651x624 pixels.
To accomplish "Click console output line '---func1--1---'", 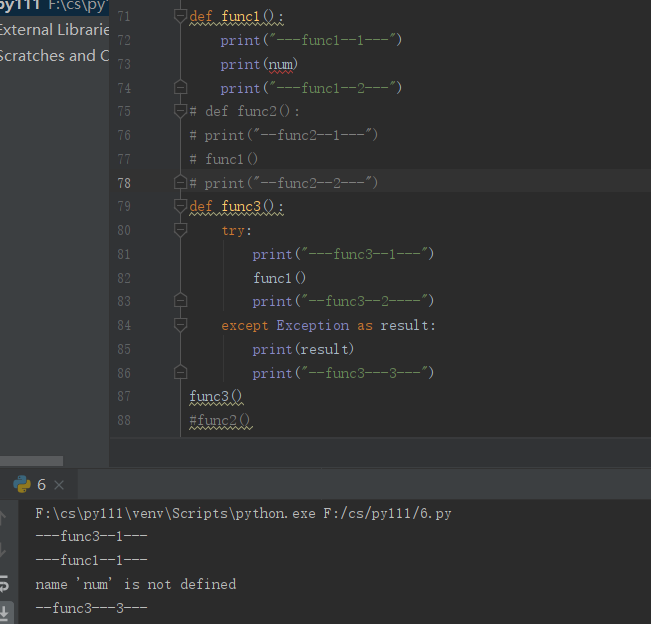I will pos(91,560).
